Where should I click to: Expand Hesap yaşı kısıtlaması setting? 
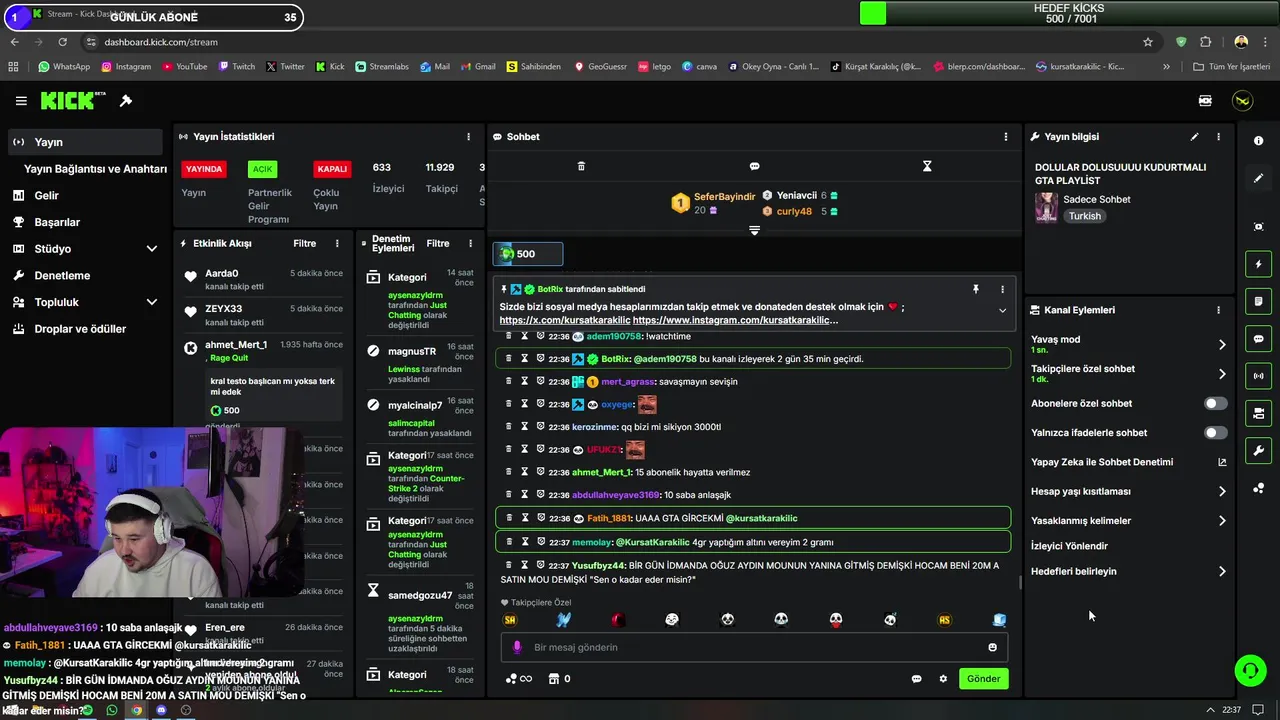point(1222,492)
